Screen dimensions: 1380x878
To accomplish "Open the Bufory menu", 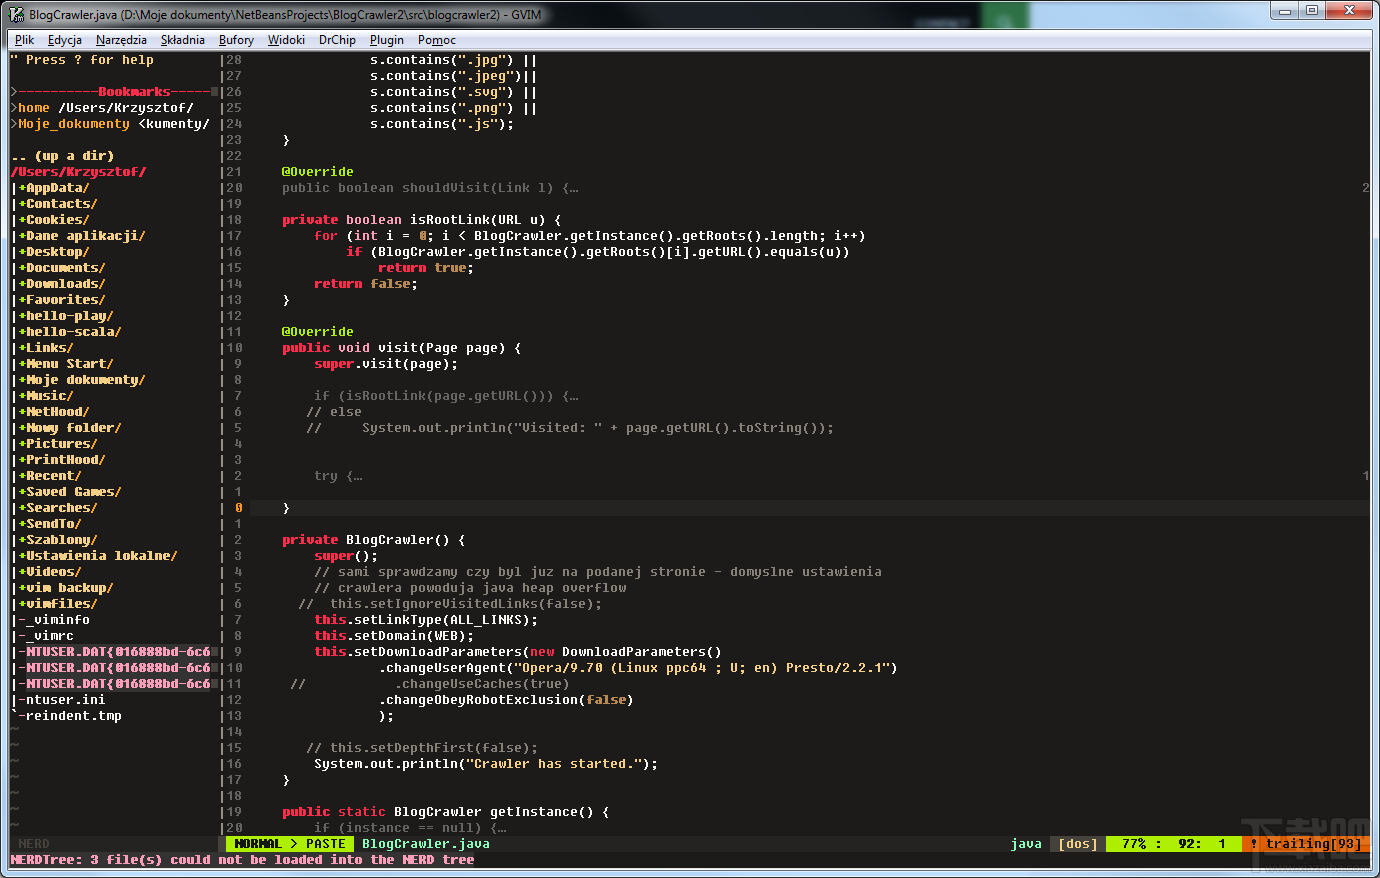I will click(236, 39).
